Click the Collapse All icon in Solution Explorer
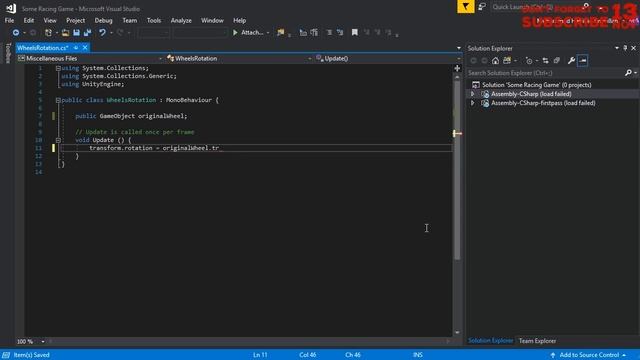The image size is (640, 360). (x=557, y=61)
